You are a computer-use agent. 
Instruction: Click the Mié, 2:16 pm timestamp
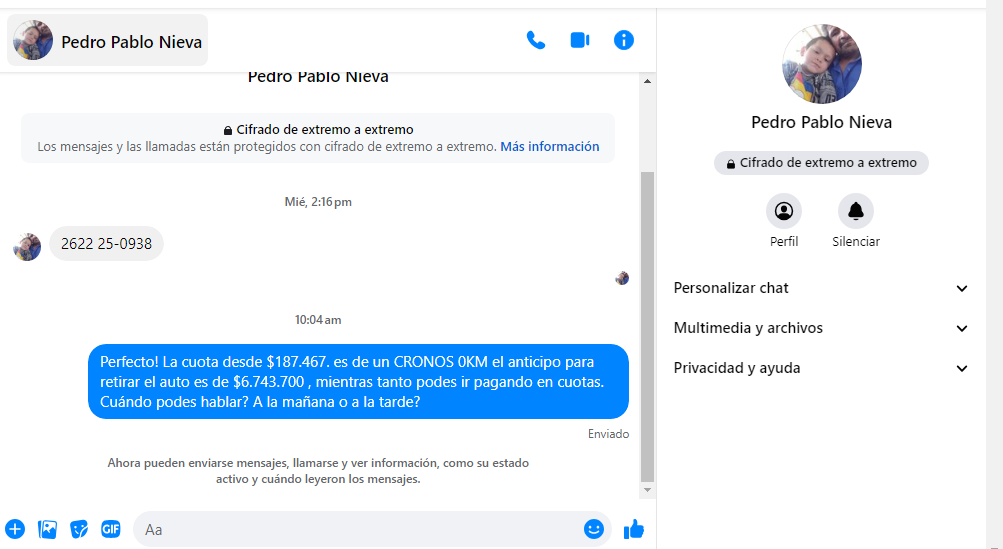[x=318, y=202]
